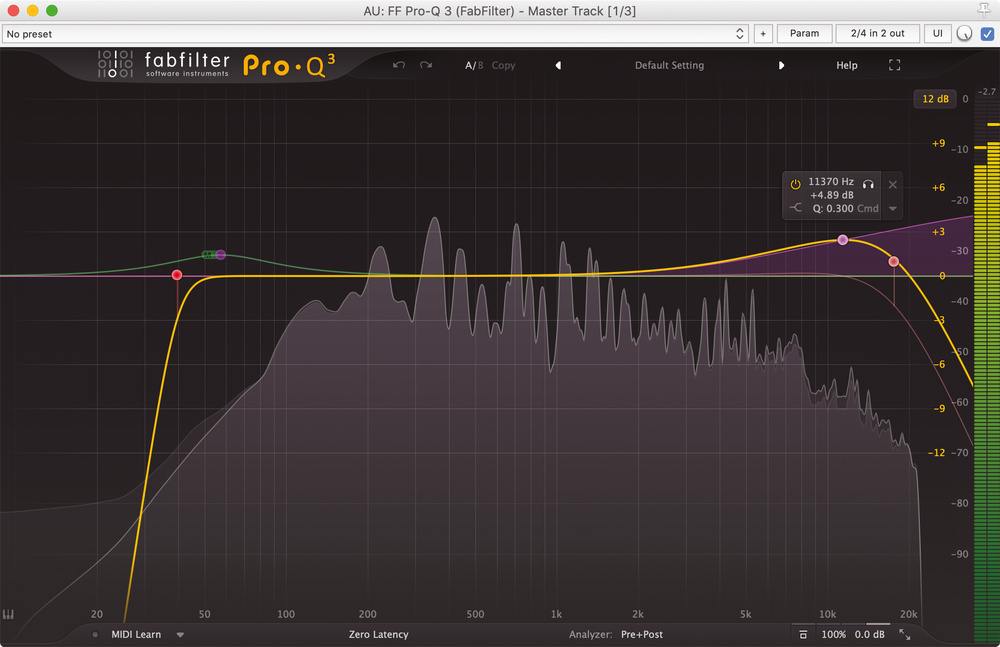
Task: Click the resize arrows at bottom right
Action: coord(903,634)
